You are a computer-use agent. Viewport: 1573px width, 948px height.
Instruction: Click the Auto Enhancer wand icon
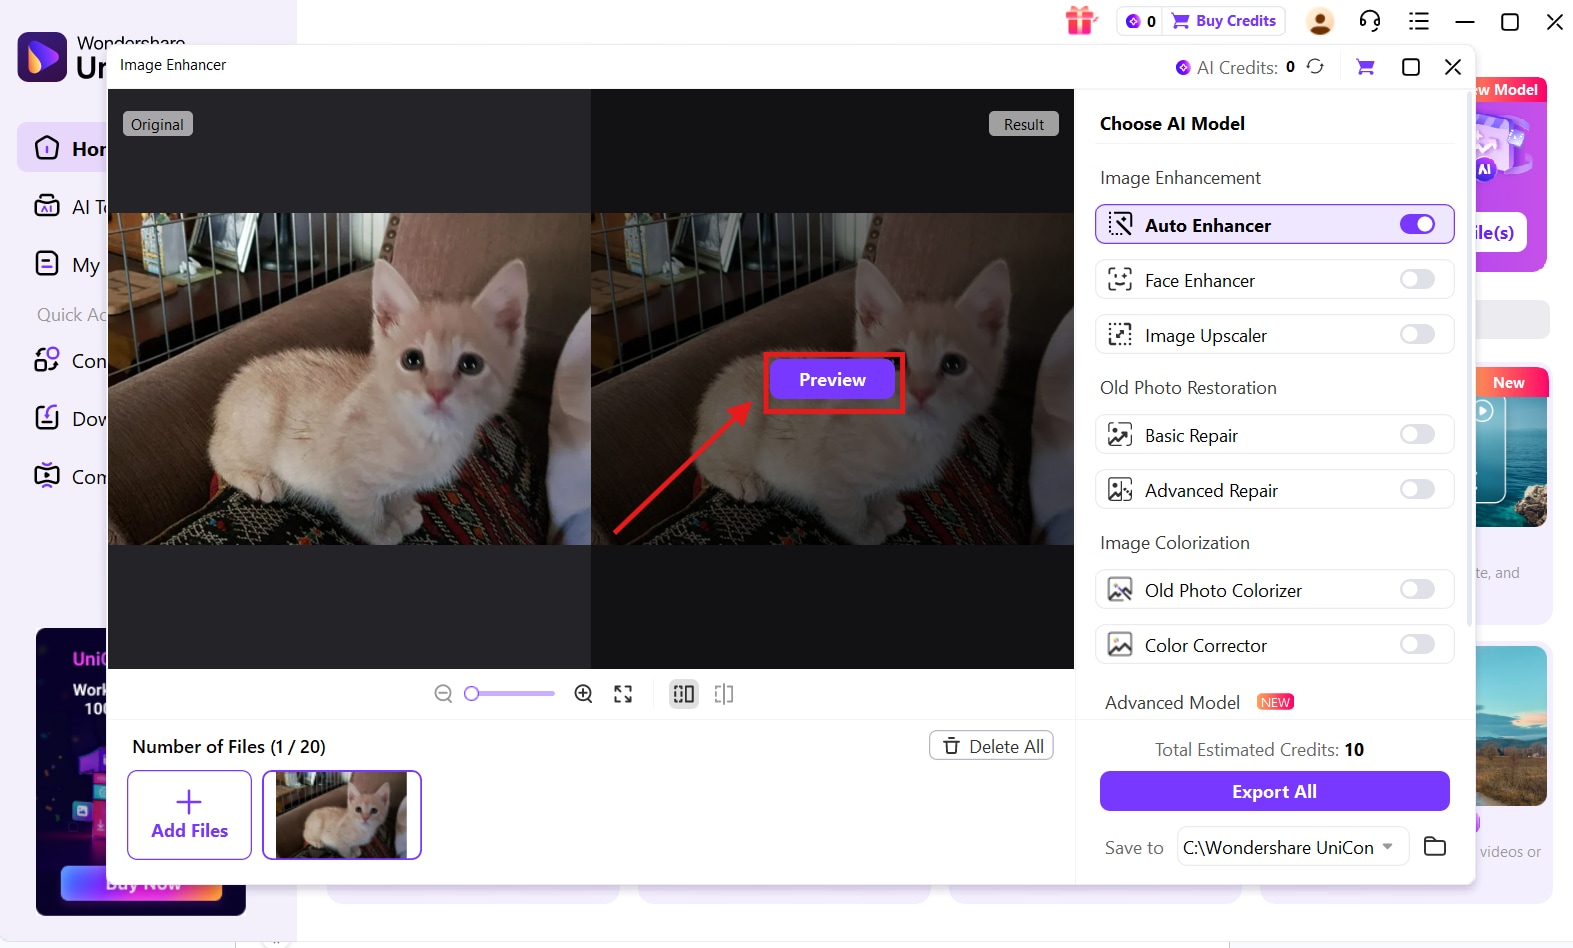(1120, 225)
